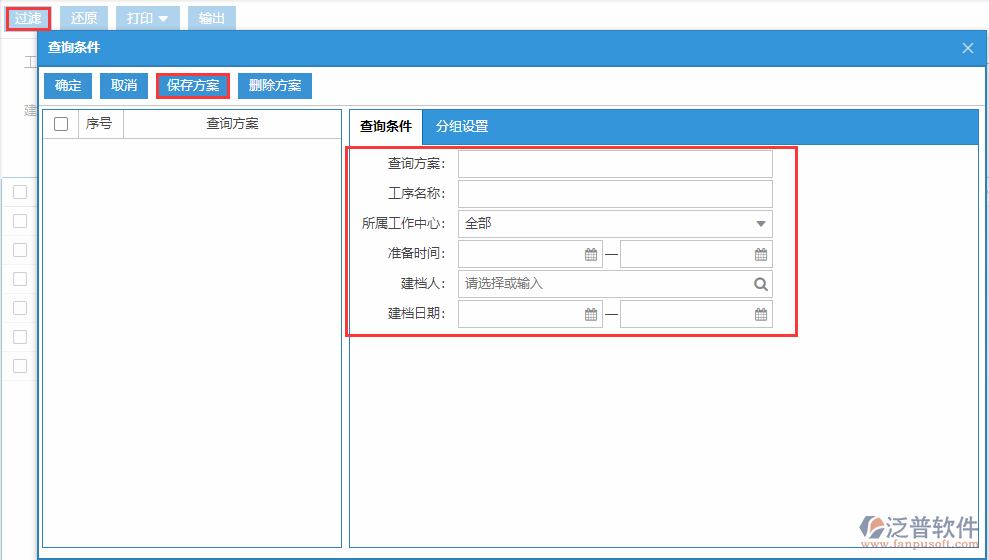989x560 pixels.
Task: Click the 取消 button
Action: [x=124, y=86]
